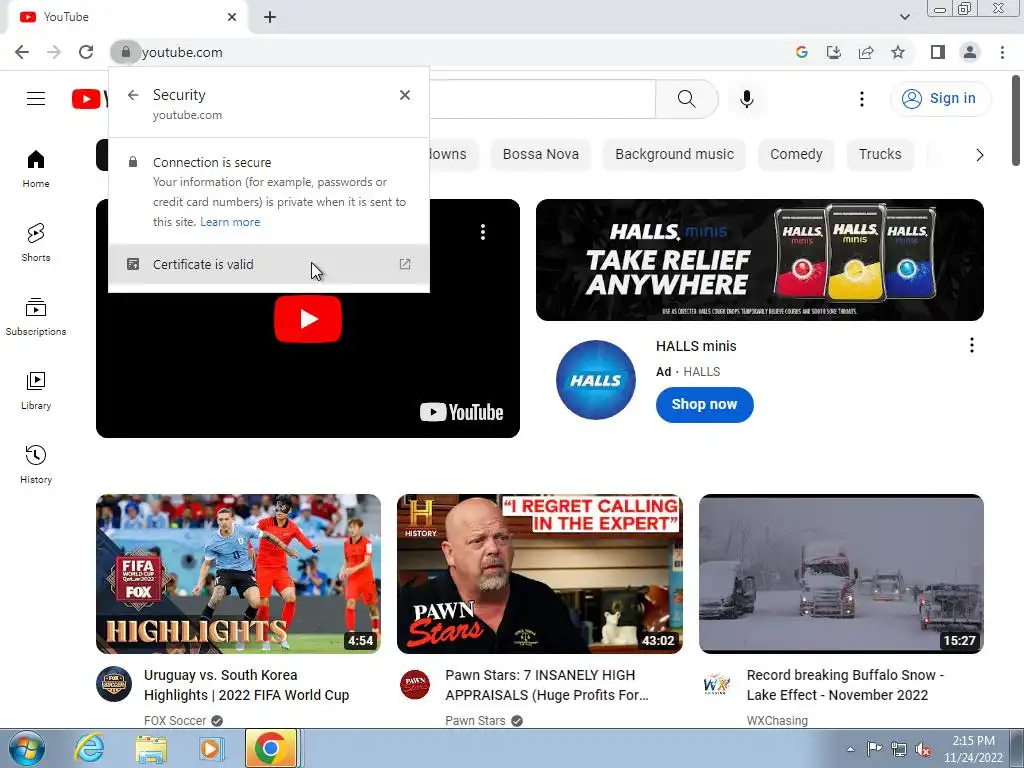Close the YouTube tab

(x=232, y=17)
